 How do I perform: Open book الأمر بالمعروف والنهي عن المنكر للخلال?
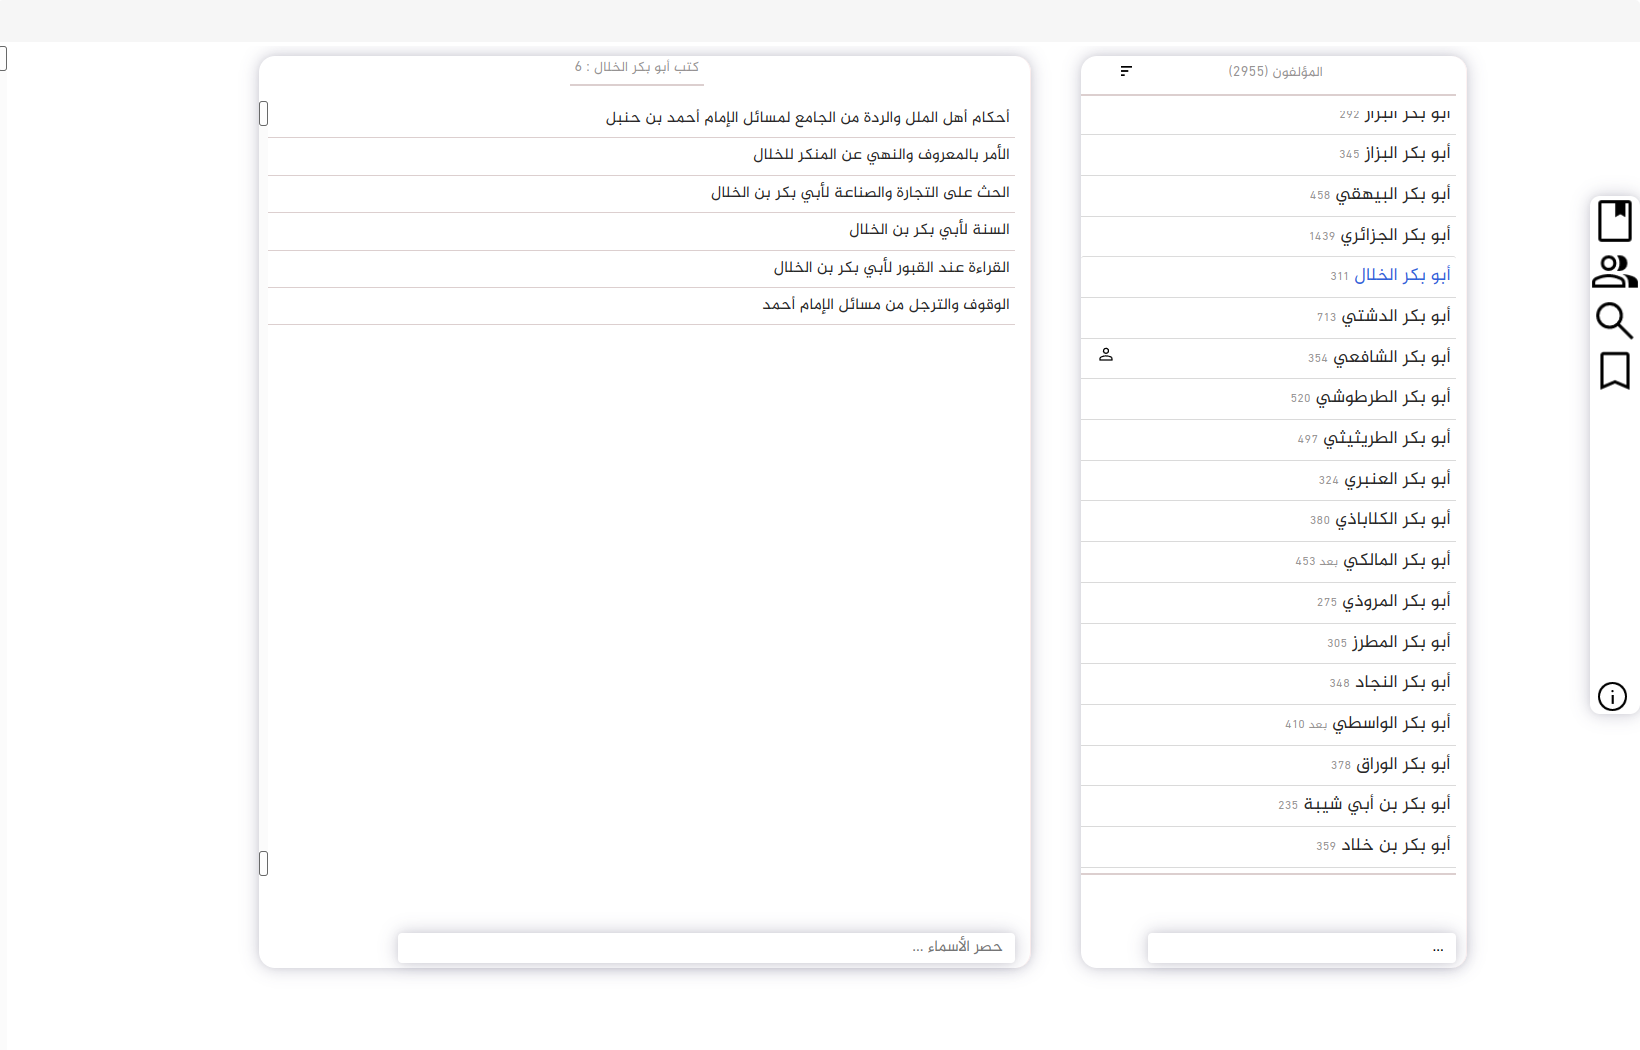point(641,156)
